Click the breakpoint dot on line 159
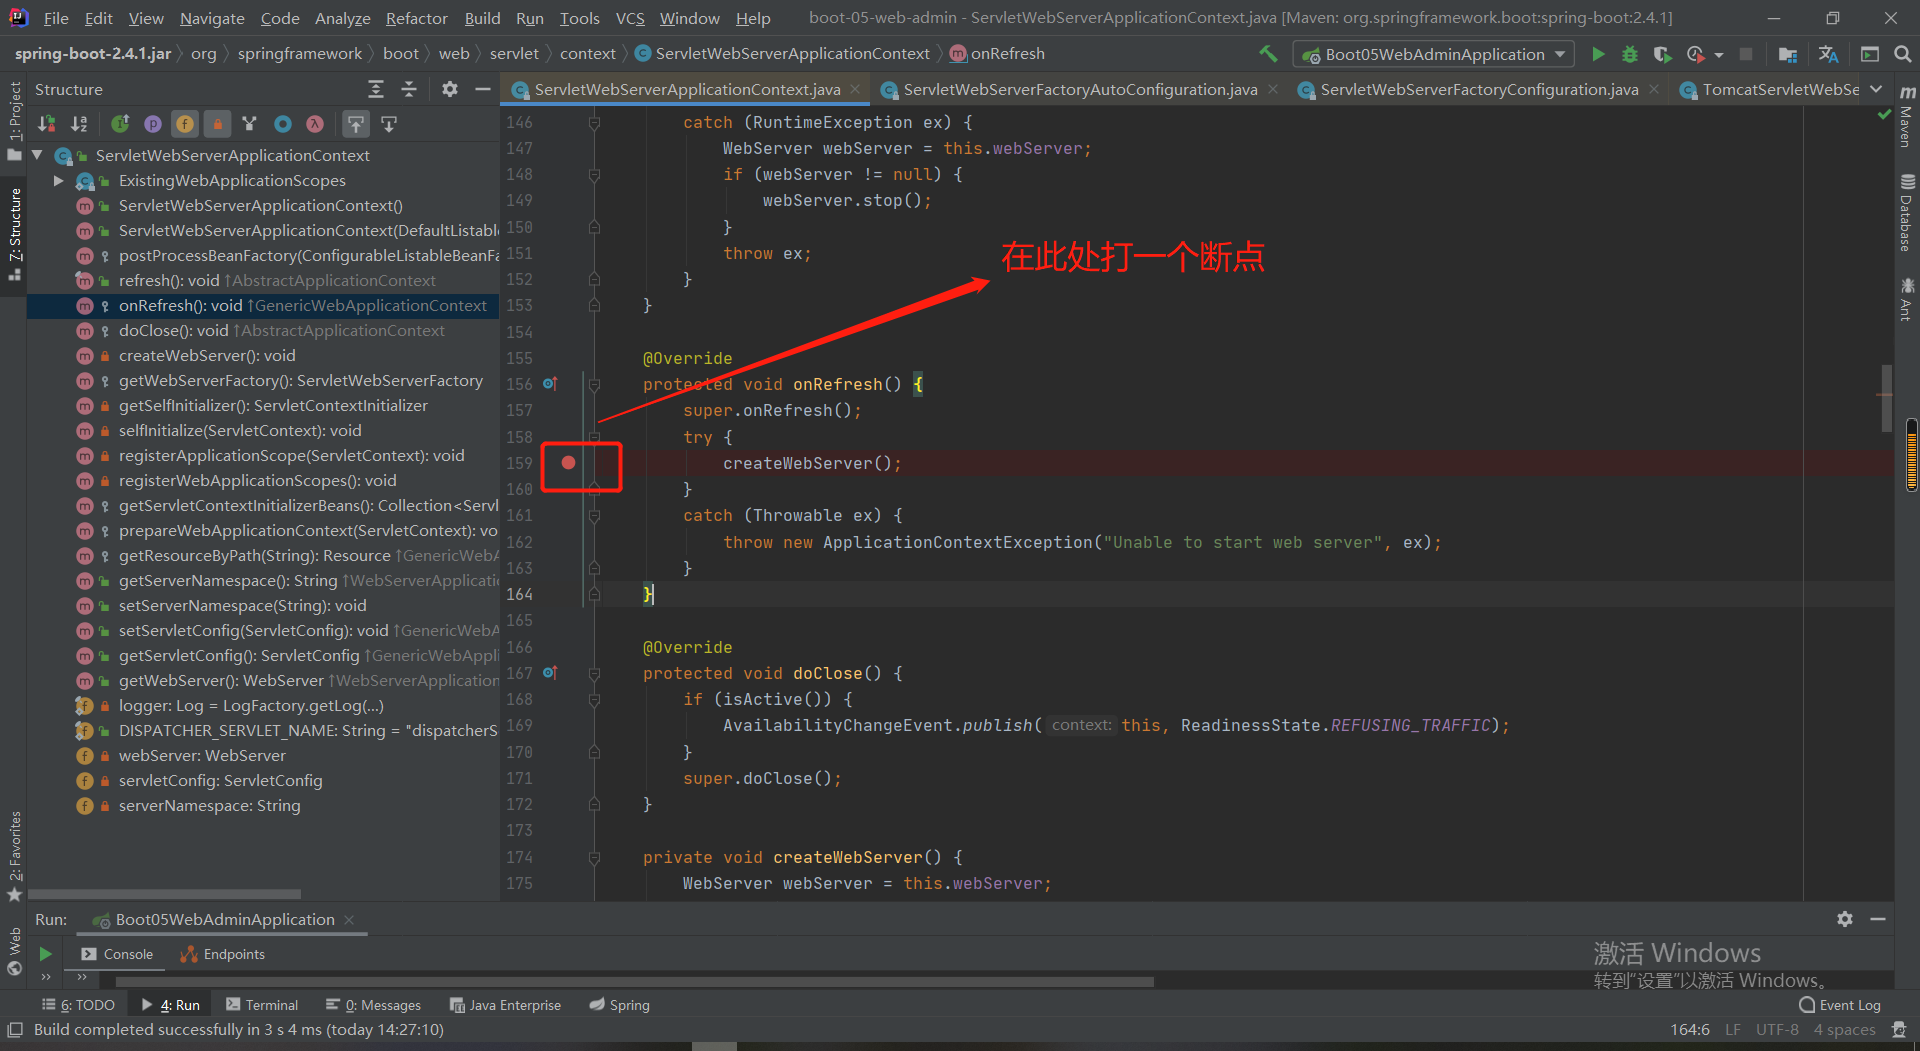The image size is (1920, 1051). click(x=568, y=462)
